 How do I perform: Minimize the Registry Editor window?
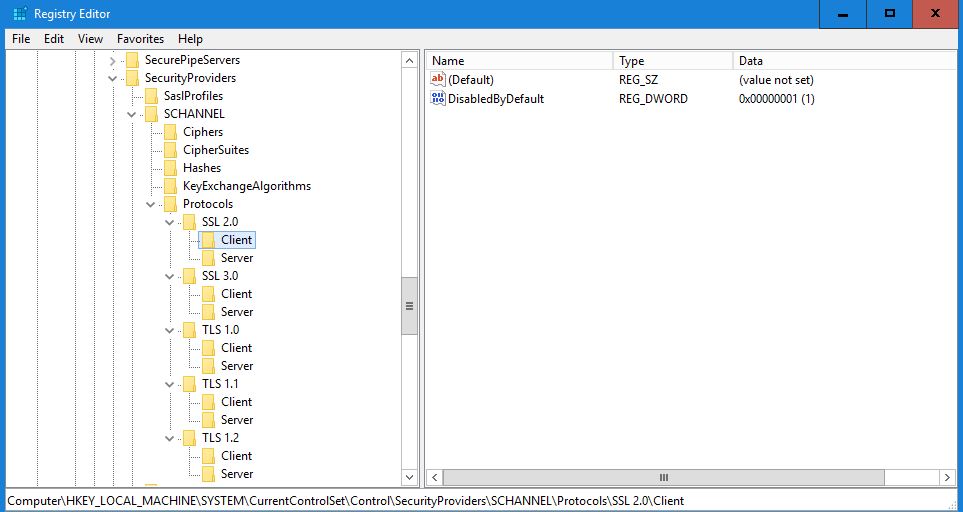coord(843,14)
